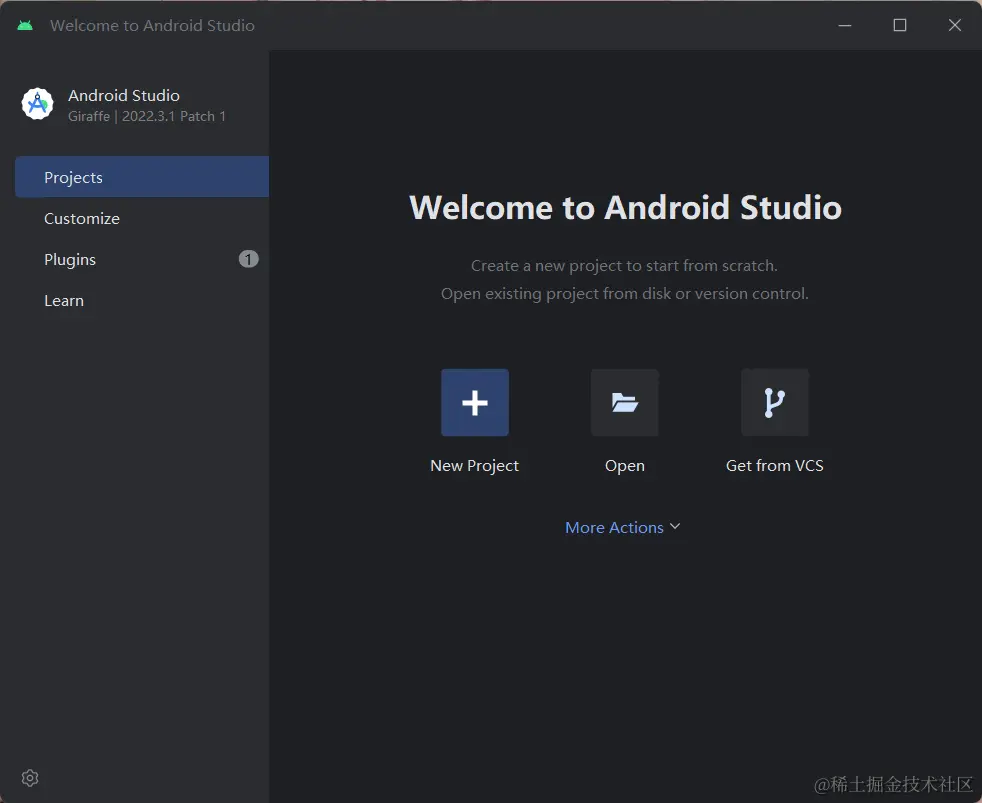Click the green Android icon in title bar

(25, 26)
